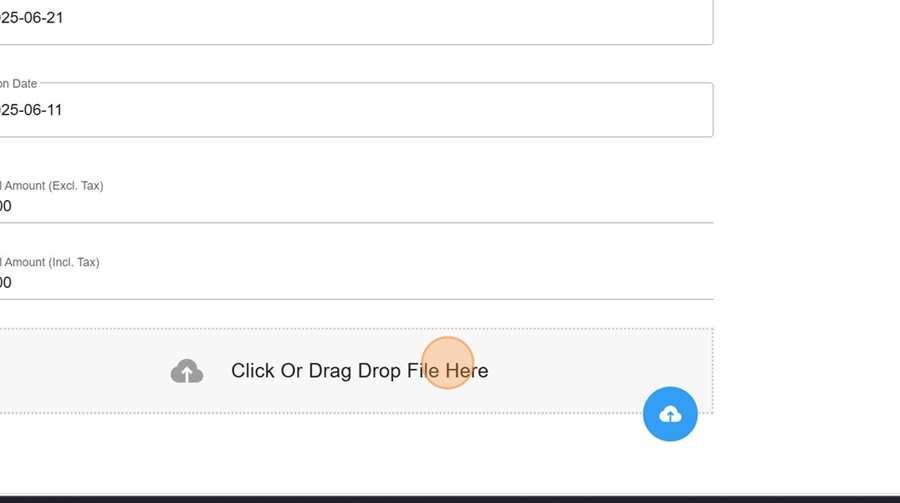Click the gray cloud upload icon
Viewport: 900px width, 503px height.
[187, 371]
